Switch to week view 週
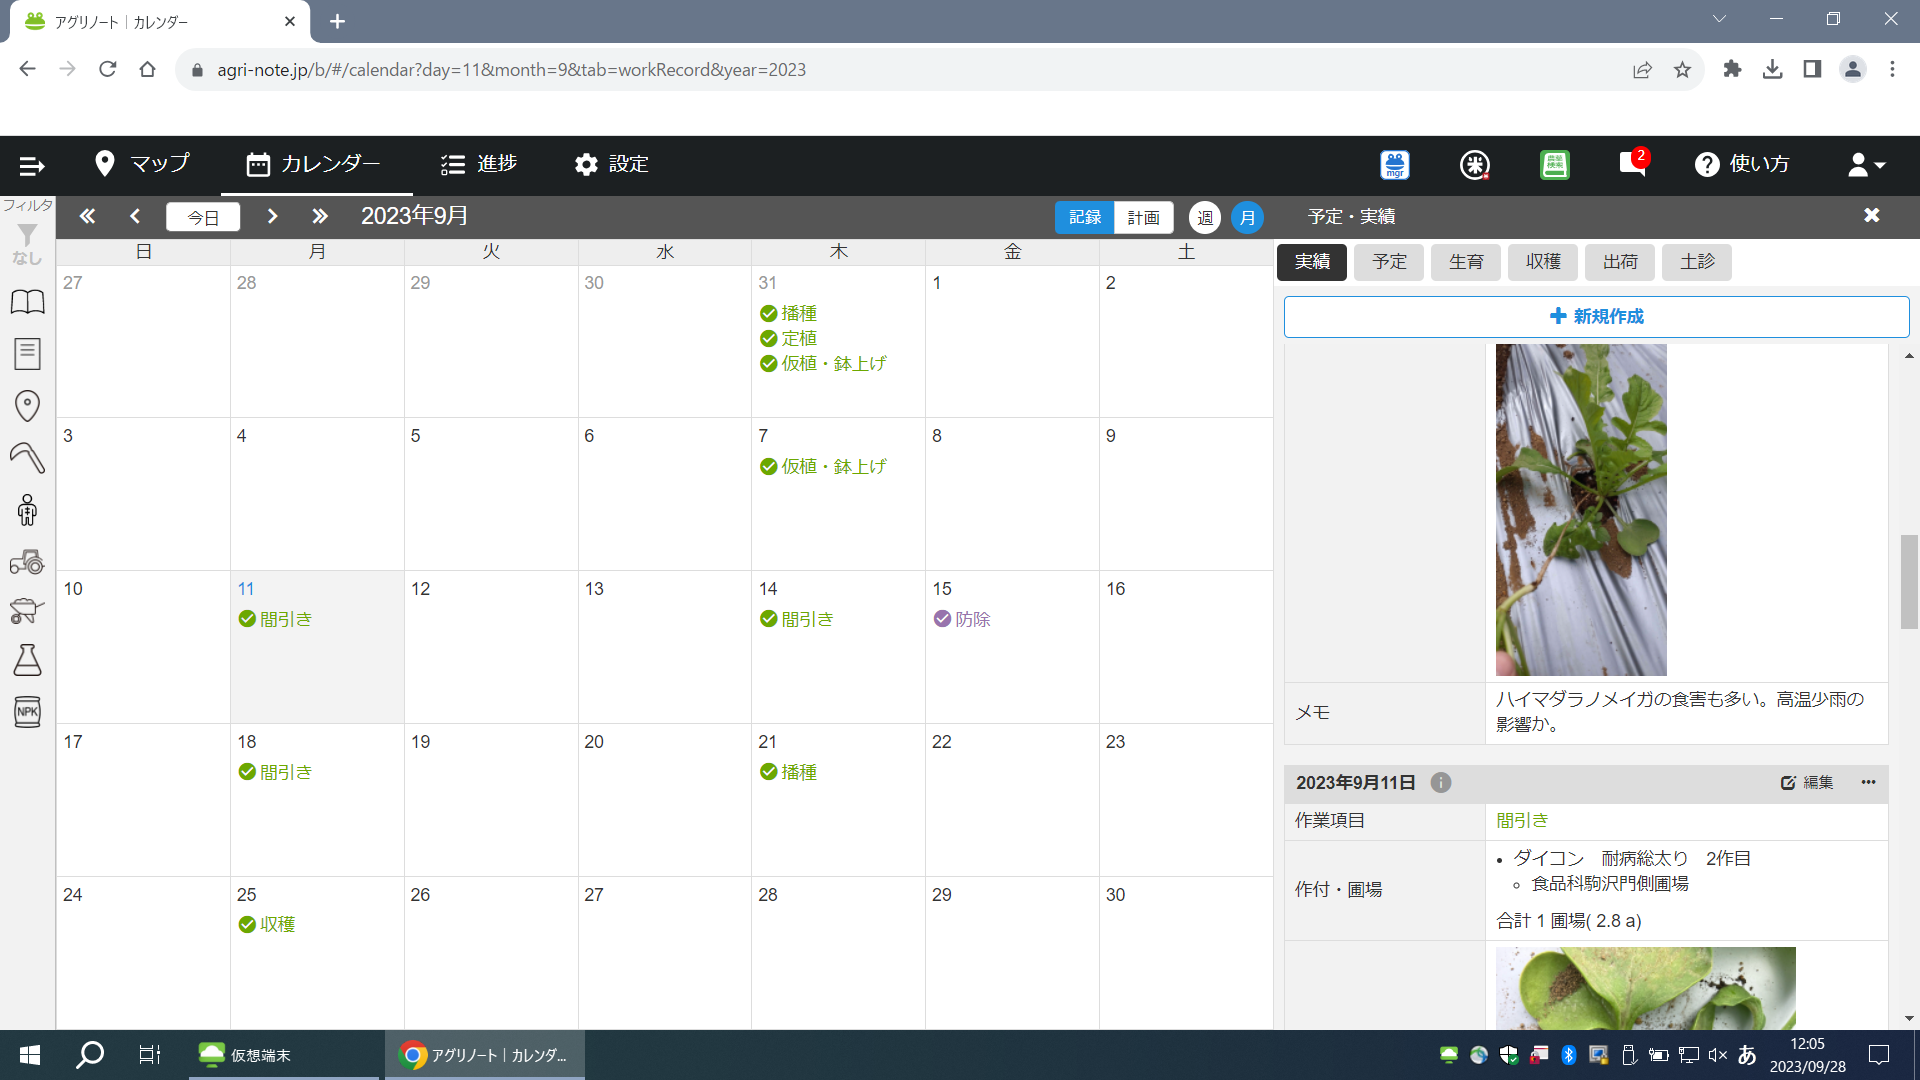The width and height of the screenshot is (1920, 1080). click(x=1205, y=217)
